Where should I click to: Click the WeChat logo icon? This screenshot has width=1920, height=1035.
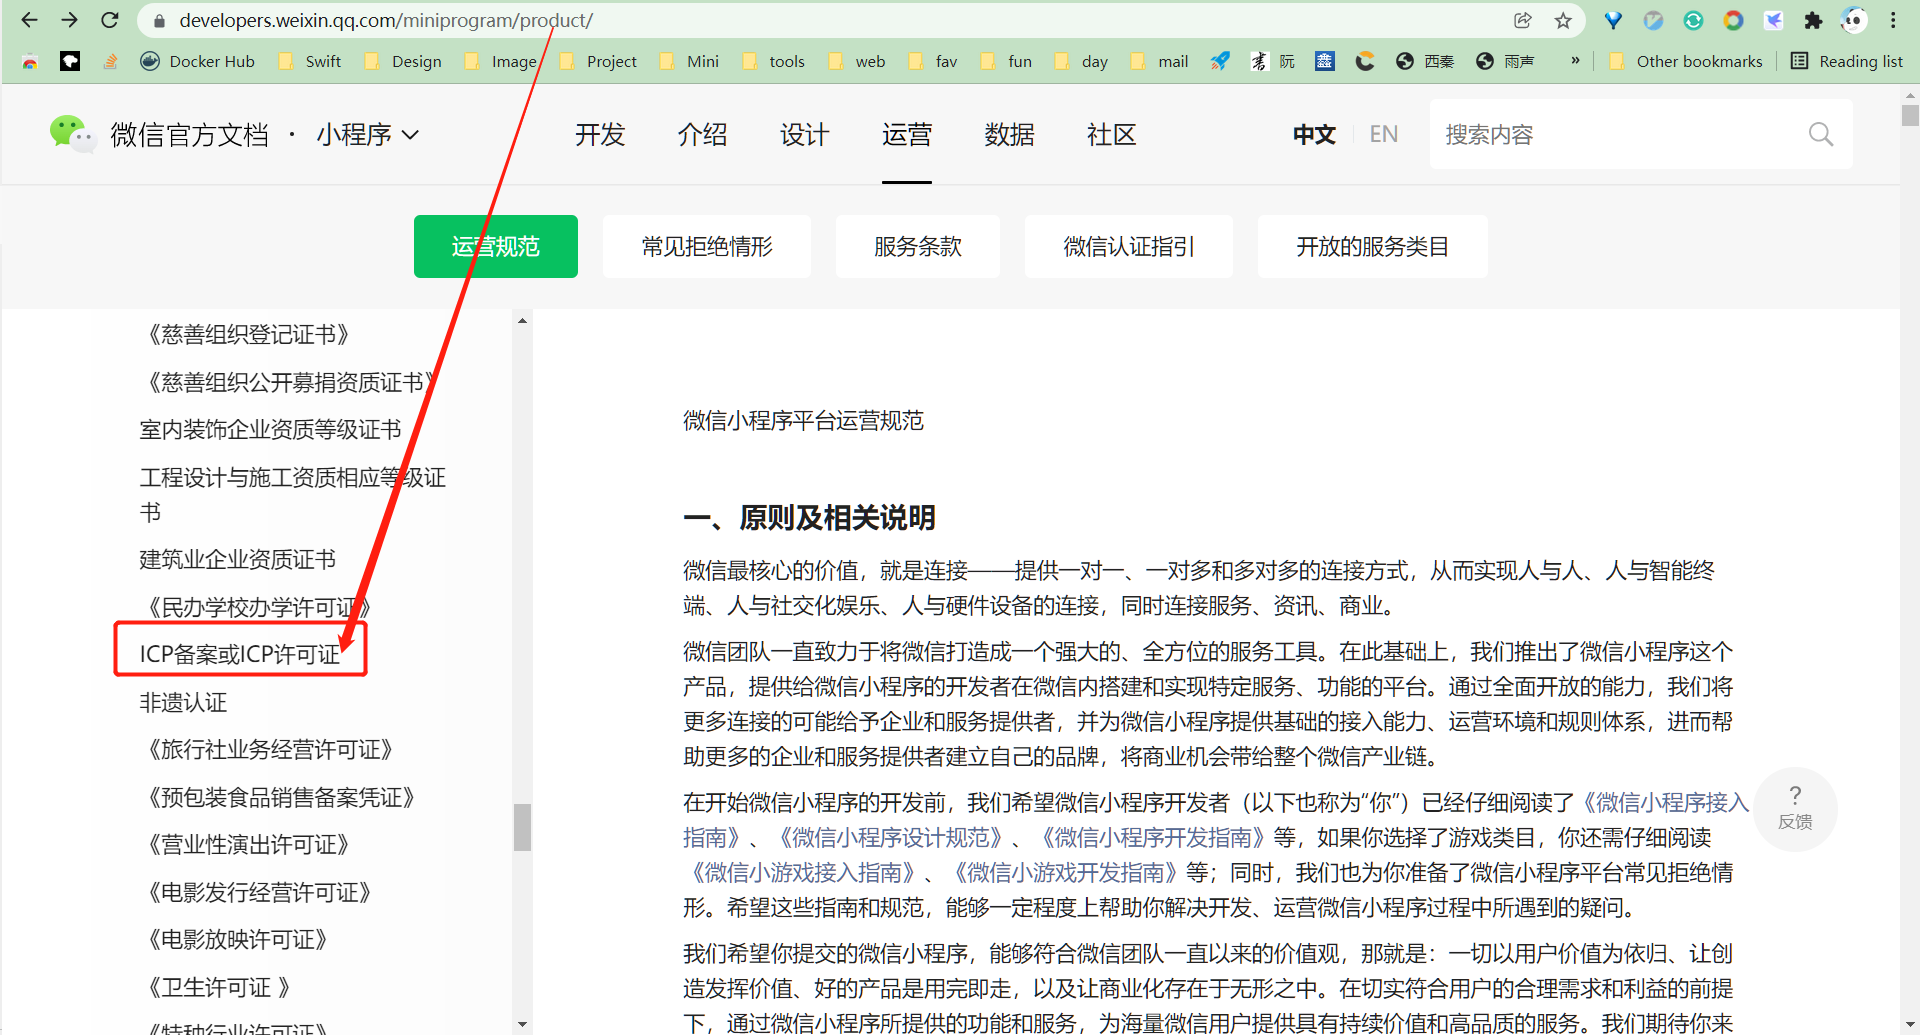[x=72, y=134]
